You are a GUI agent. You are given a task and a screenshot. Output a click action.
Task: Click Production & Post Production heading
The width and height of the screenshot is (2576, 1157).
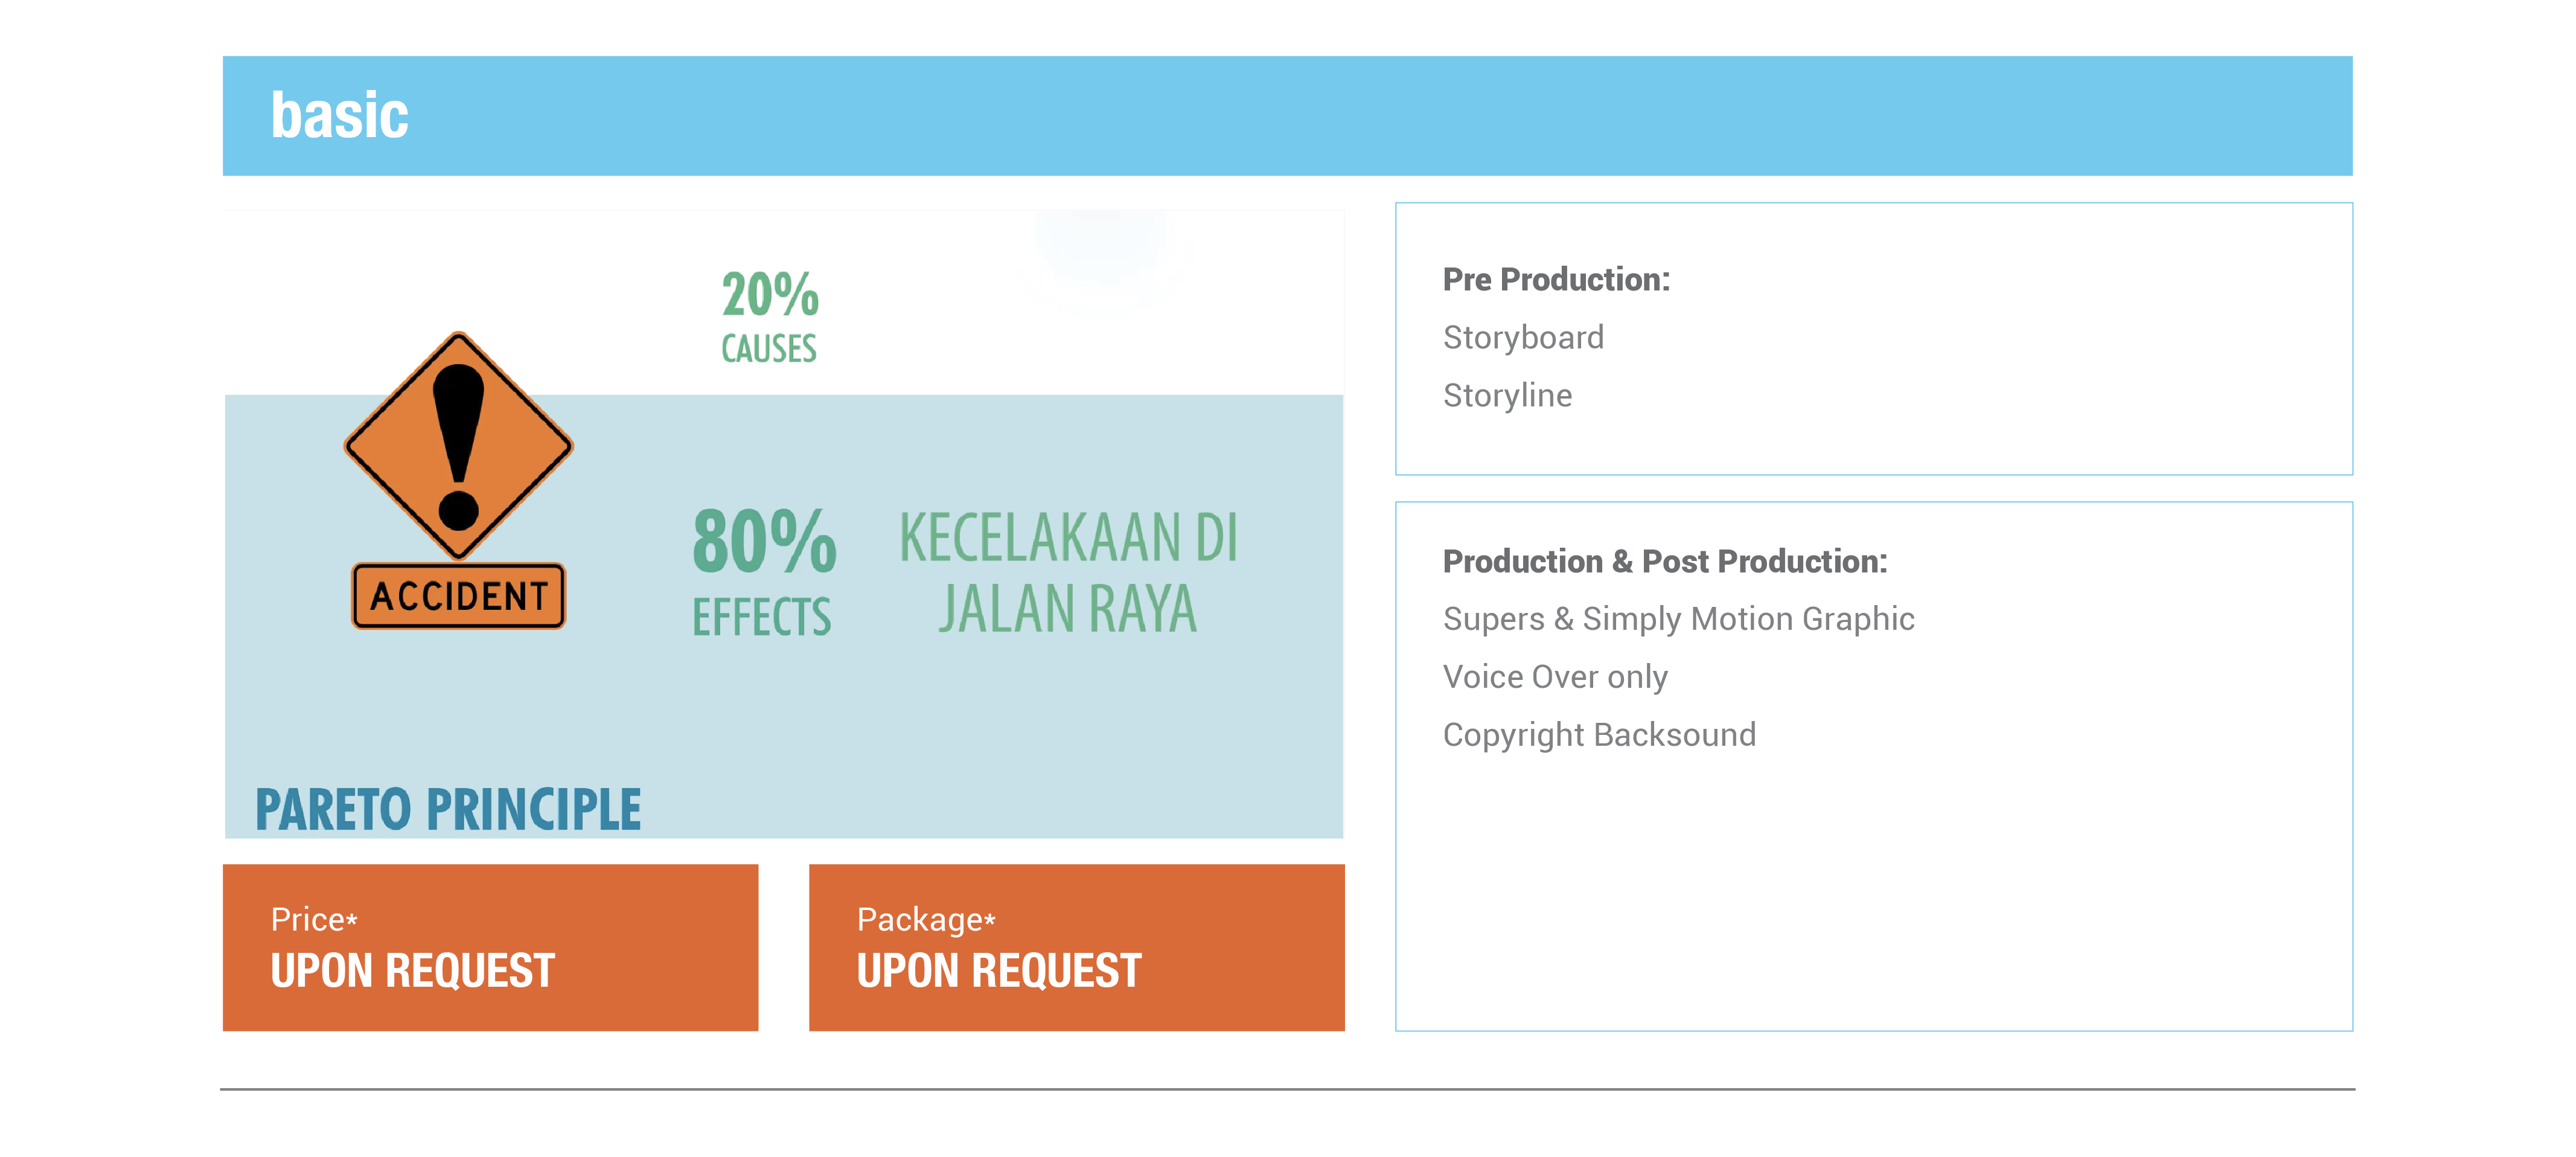pyautogui.click(x=1664, y=562)
